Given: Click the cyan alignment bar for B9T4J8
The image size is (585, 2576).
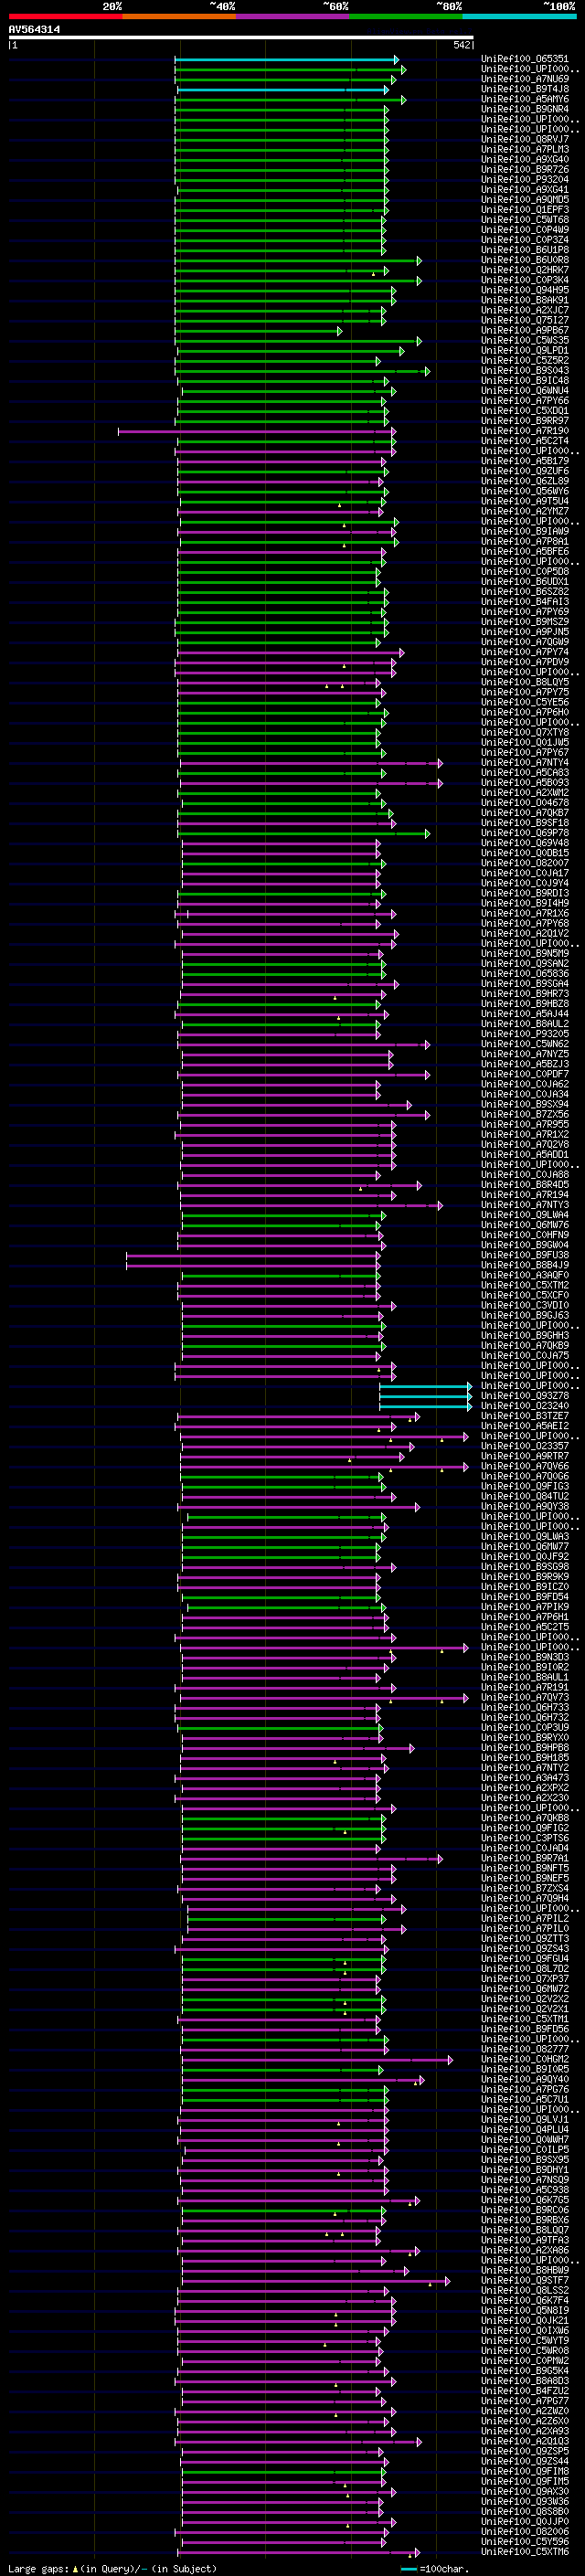Looking at the screenshot, I should coord(283,89).
